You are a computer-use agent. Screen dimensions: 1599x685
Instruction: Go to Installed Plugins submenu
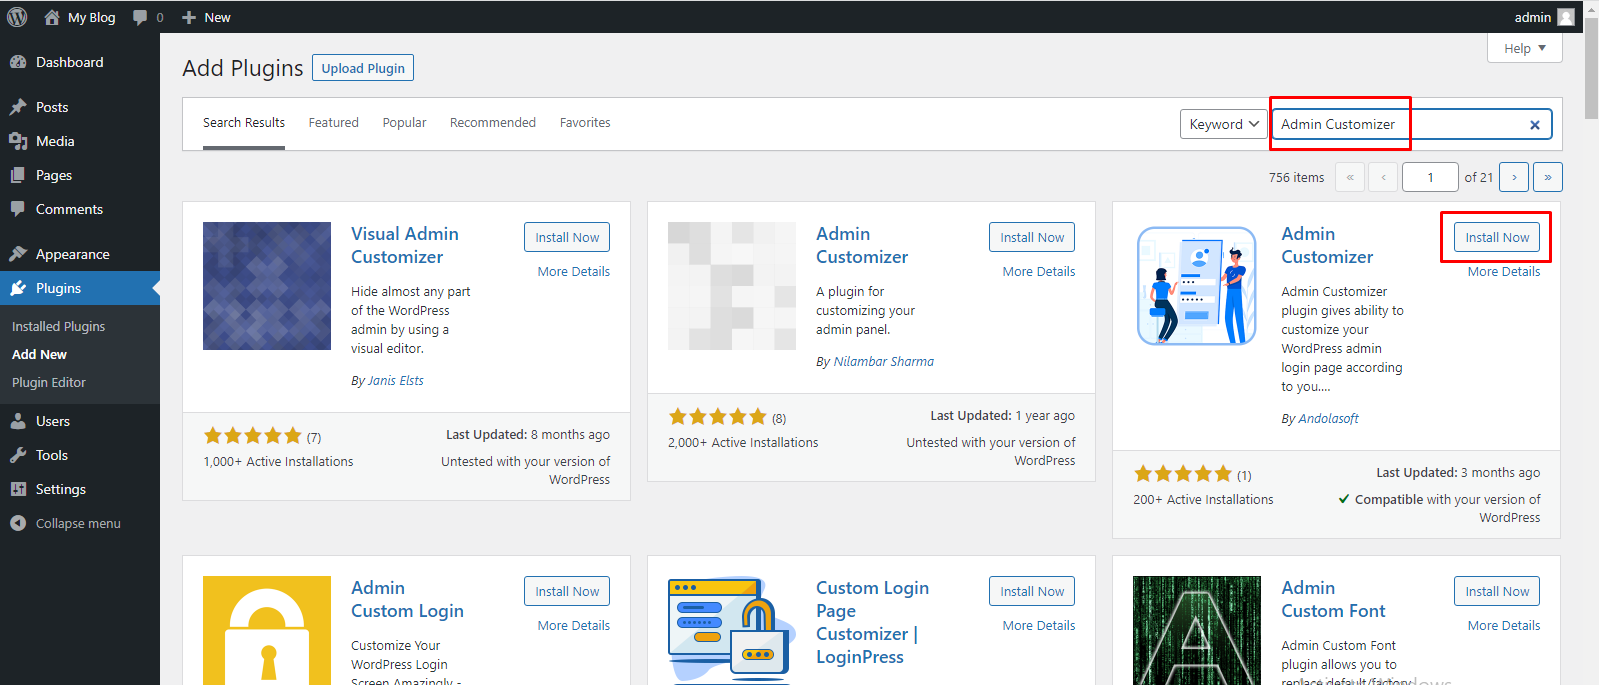58,326
